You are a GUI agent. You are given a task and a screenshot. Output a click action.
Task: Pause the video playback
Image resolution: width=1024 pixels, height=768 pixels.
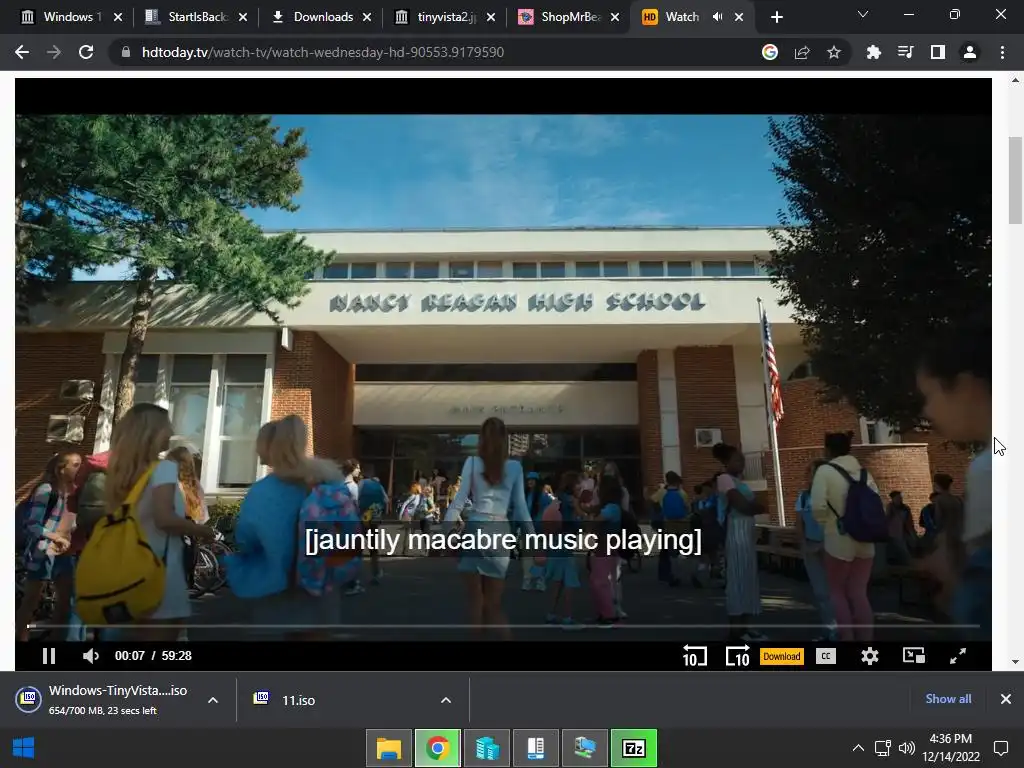(49, 656)
